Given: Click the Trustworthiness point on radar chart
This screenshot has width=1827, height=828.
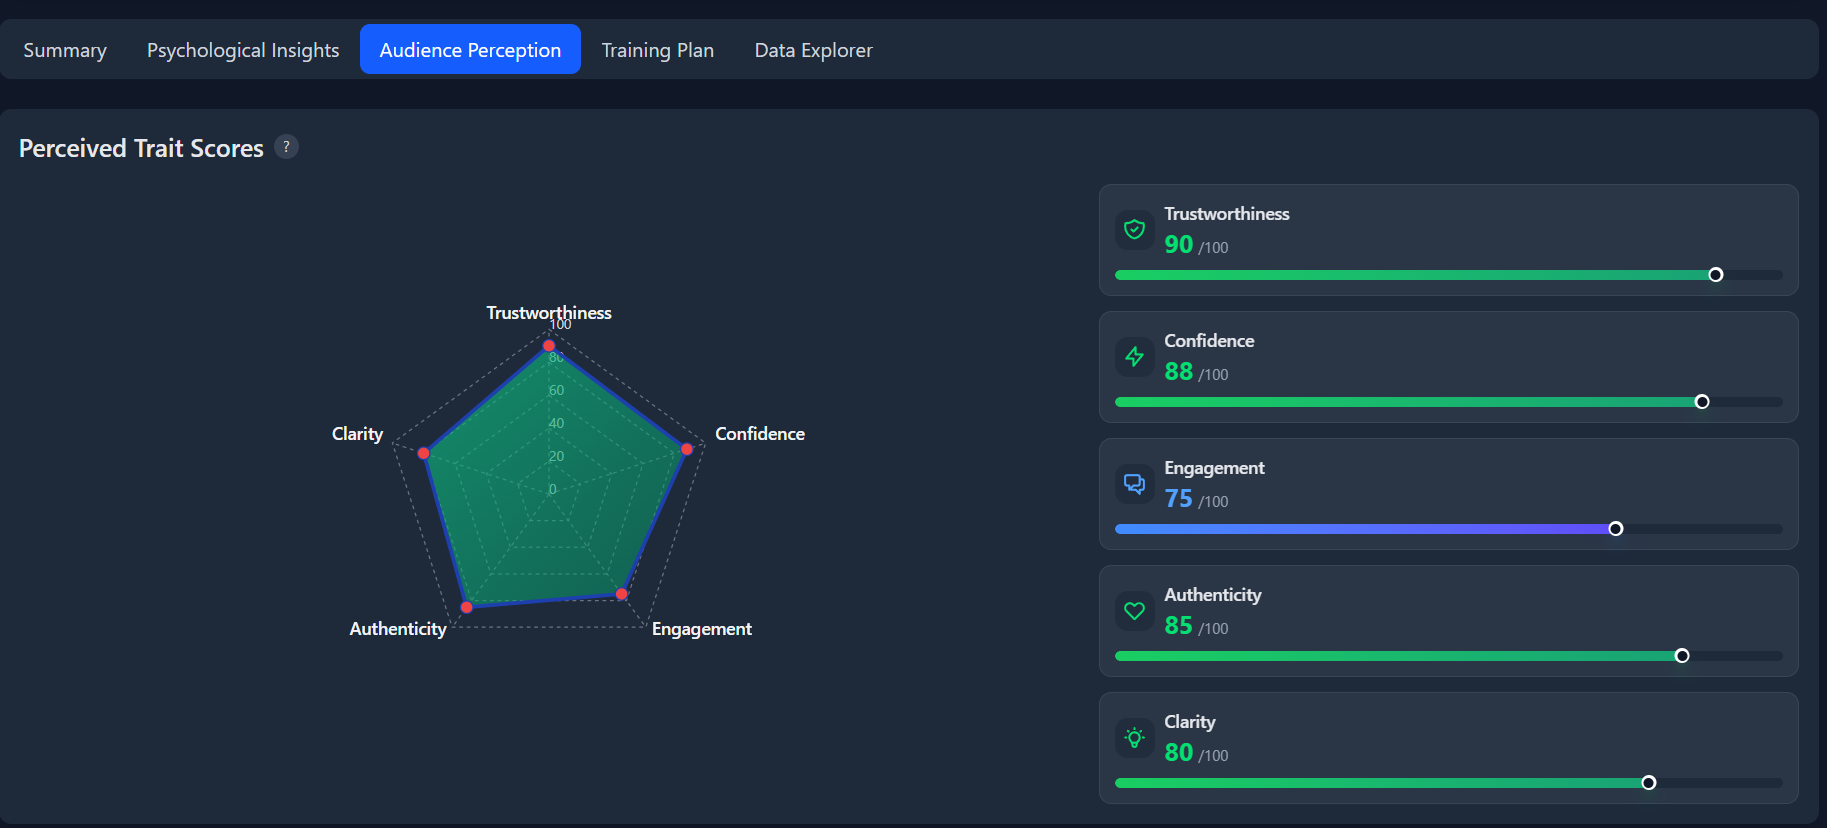Looking at the screenshot, I should coord(549,346).
